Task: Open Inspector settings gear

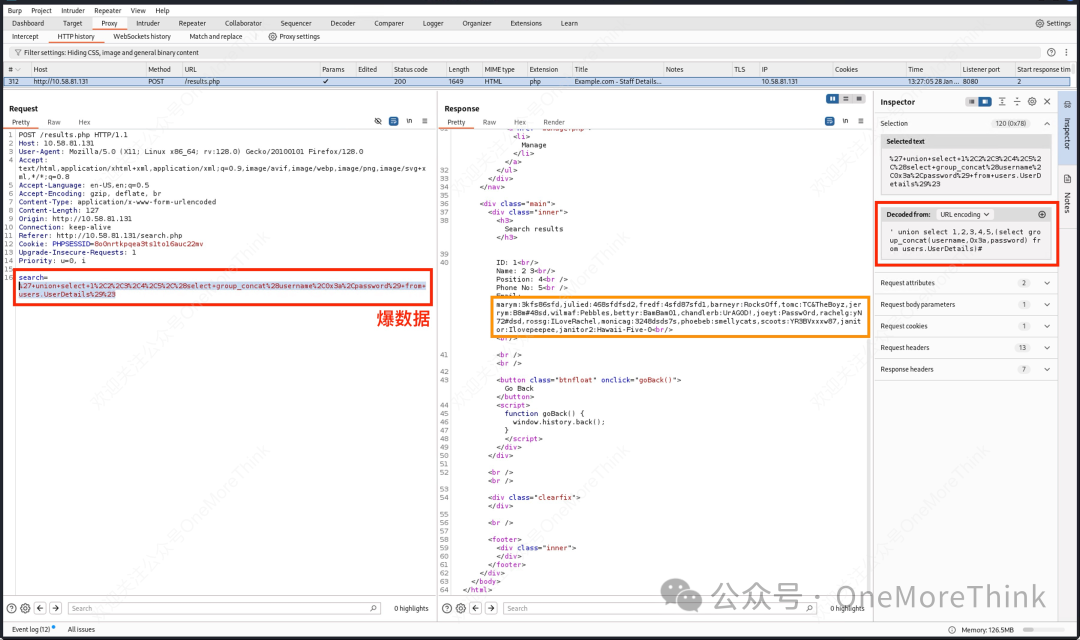Action: click(1032, 102)
